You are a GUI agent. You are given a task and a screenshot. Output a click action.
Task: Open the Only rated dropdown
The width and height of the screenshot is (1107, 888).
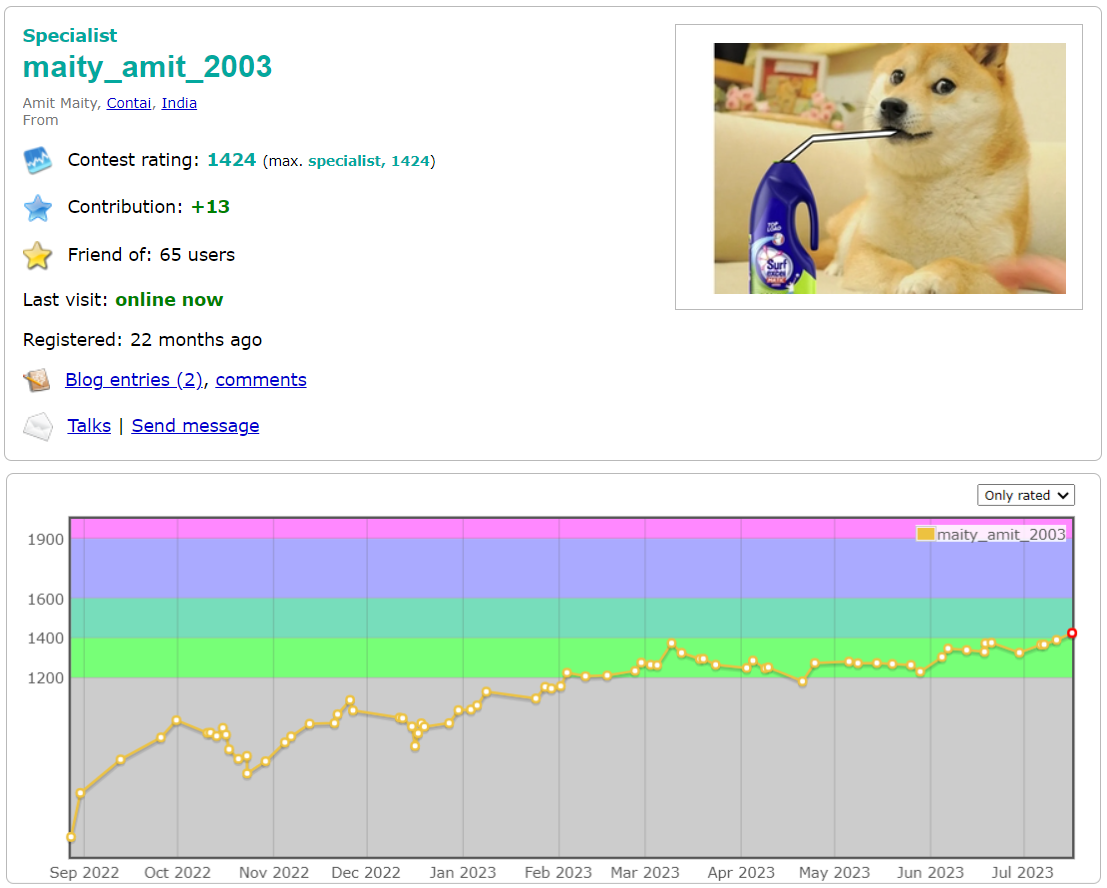pyautogui.click(x=1025, y=494)
